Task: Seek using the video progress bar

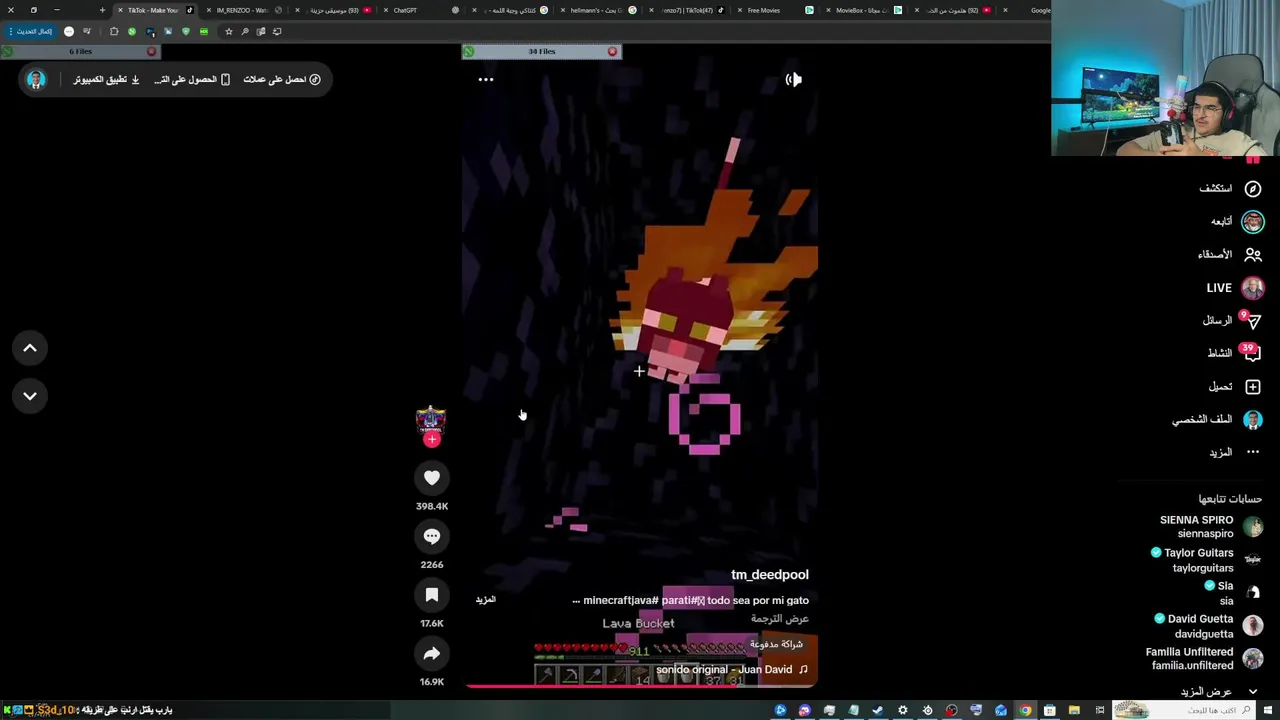Action: [x=640, y=686]
